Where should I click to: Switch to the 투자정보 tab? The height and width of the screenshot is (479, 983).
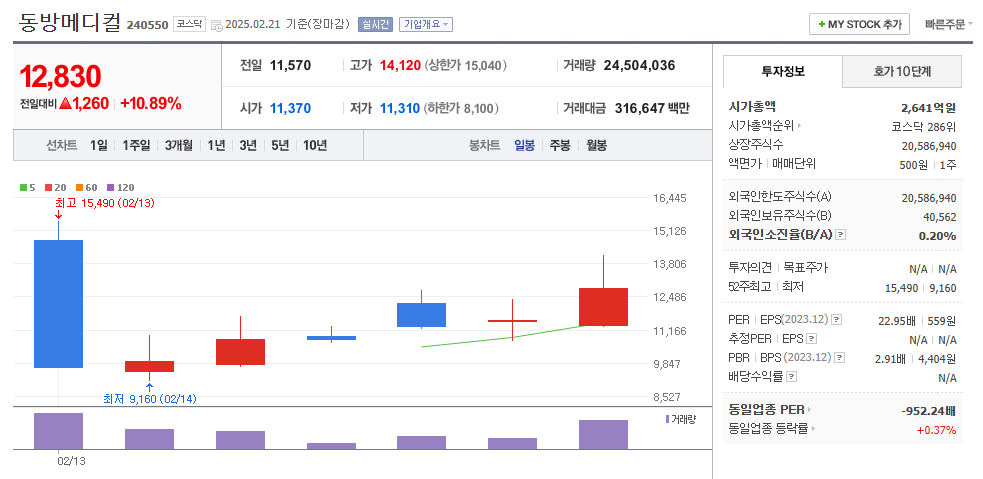tap(782, 71)
